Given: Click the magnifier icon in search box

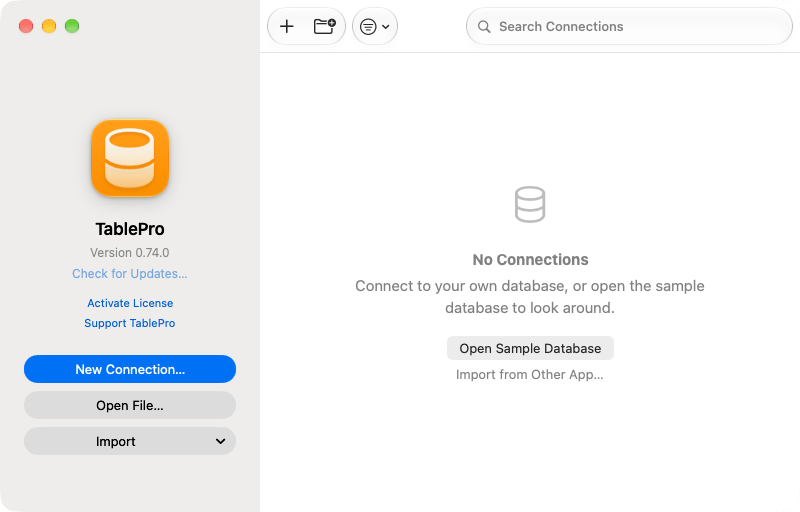Looking at the screenshot, I should [x=484, y=27].
